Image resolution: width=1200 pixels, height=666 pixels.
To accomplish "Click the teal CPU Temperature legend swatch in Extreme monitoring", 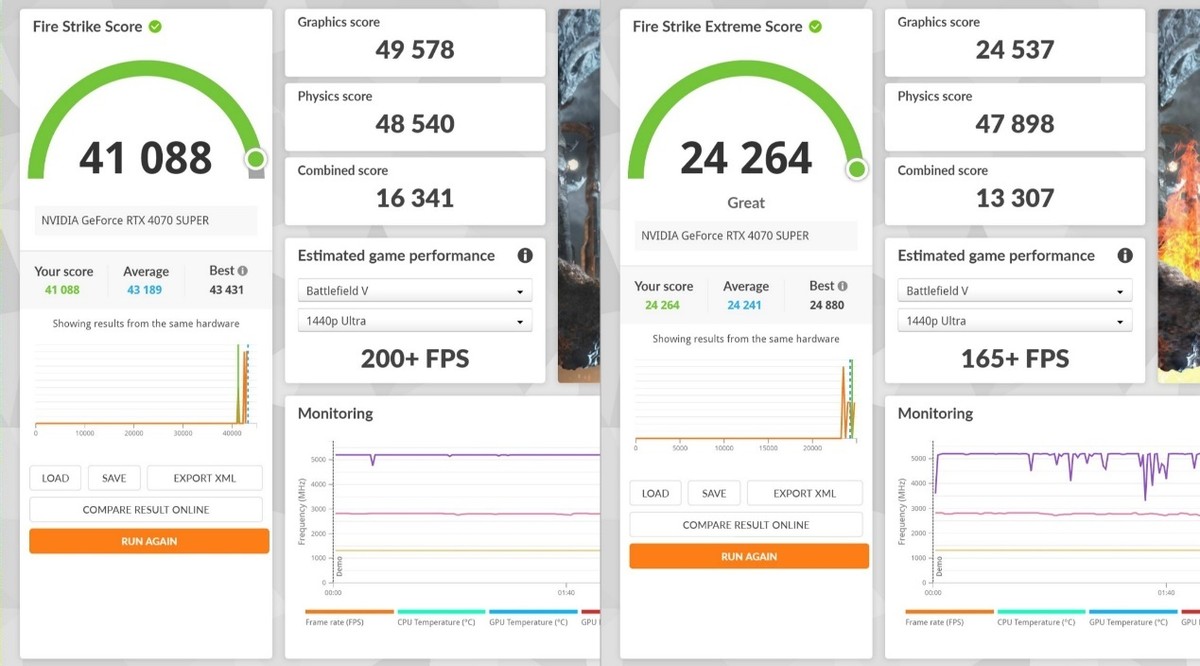I will [1040, 611].
